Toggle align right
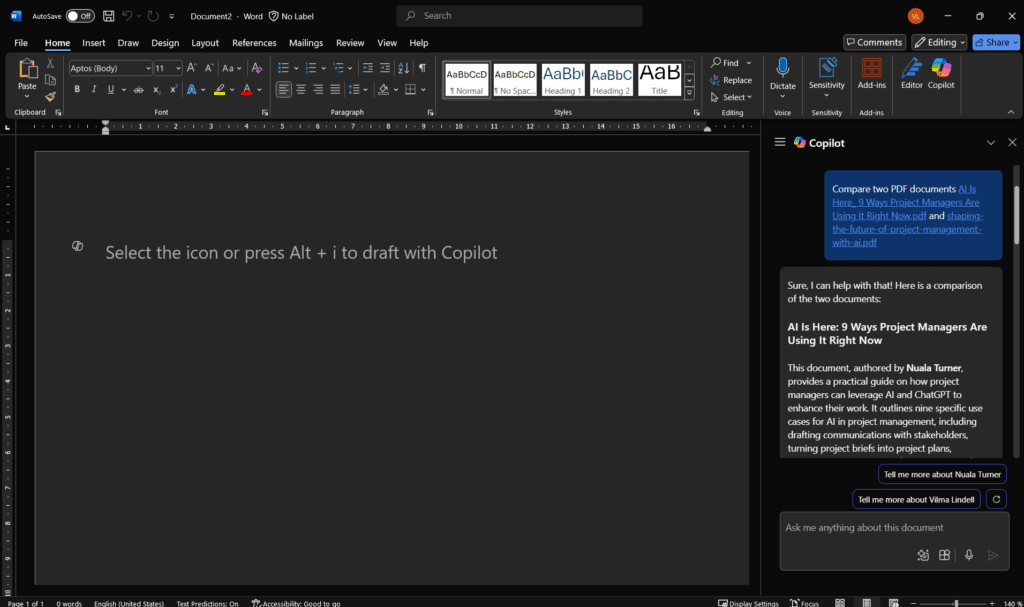The width and height of the screenshot is (1024, 607). (318, 90)
